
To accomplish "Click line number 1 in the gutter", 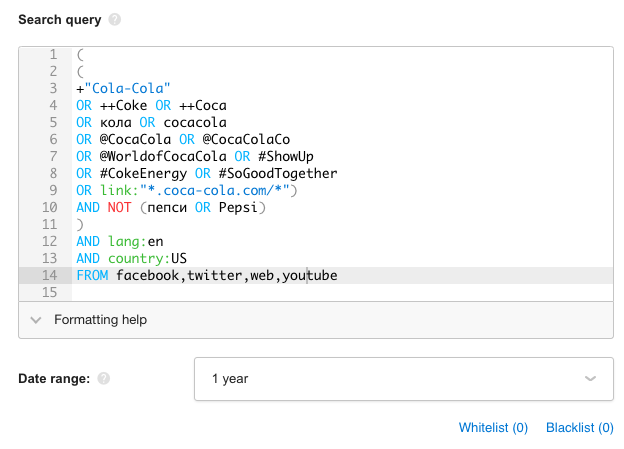I will pos(53,55).
